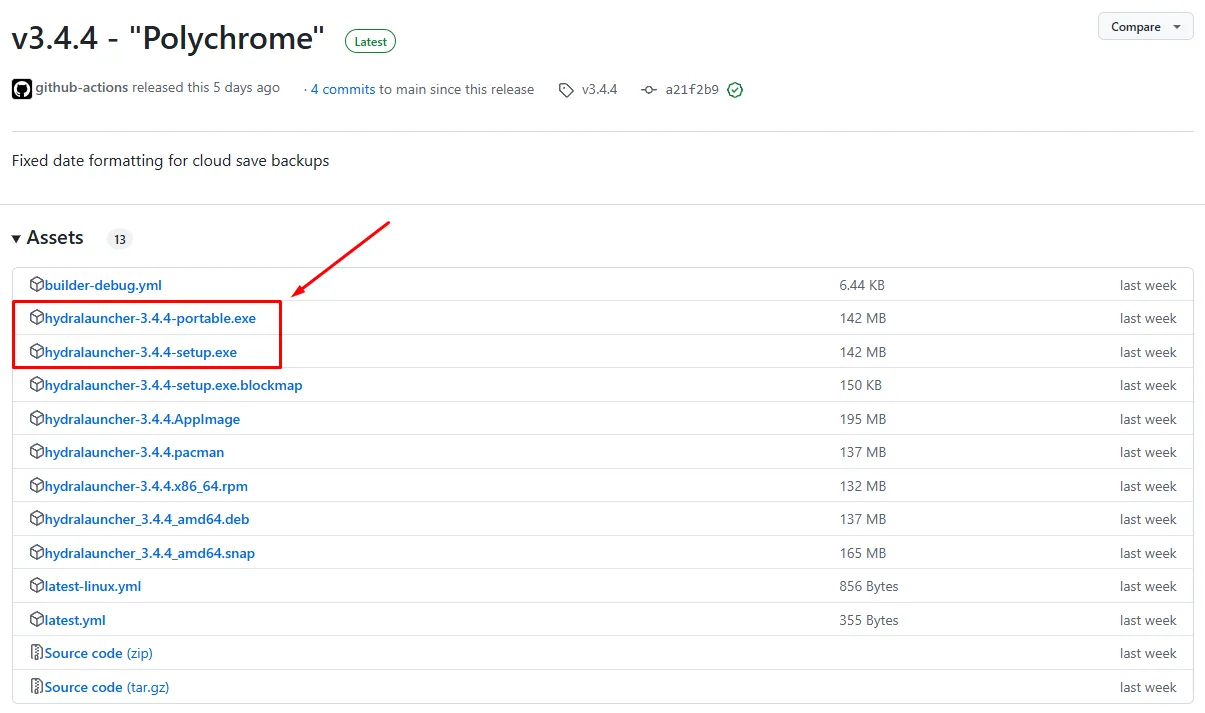This screenshot has width=1205, height=713.
Task: Click package icon beside the snap file
Action: 37,553
